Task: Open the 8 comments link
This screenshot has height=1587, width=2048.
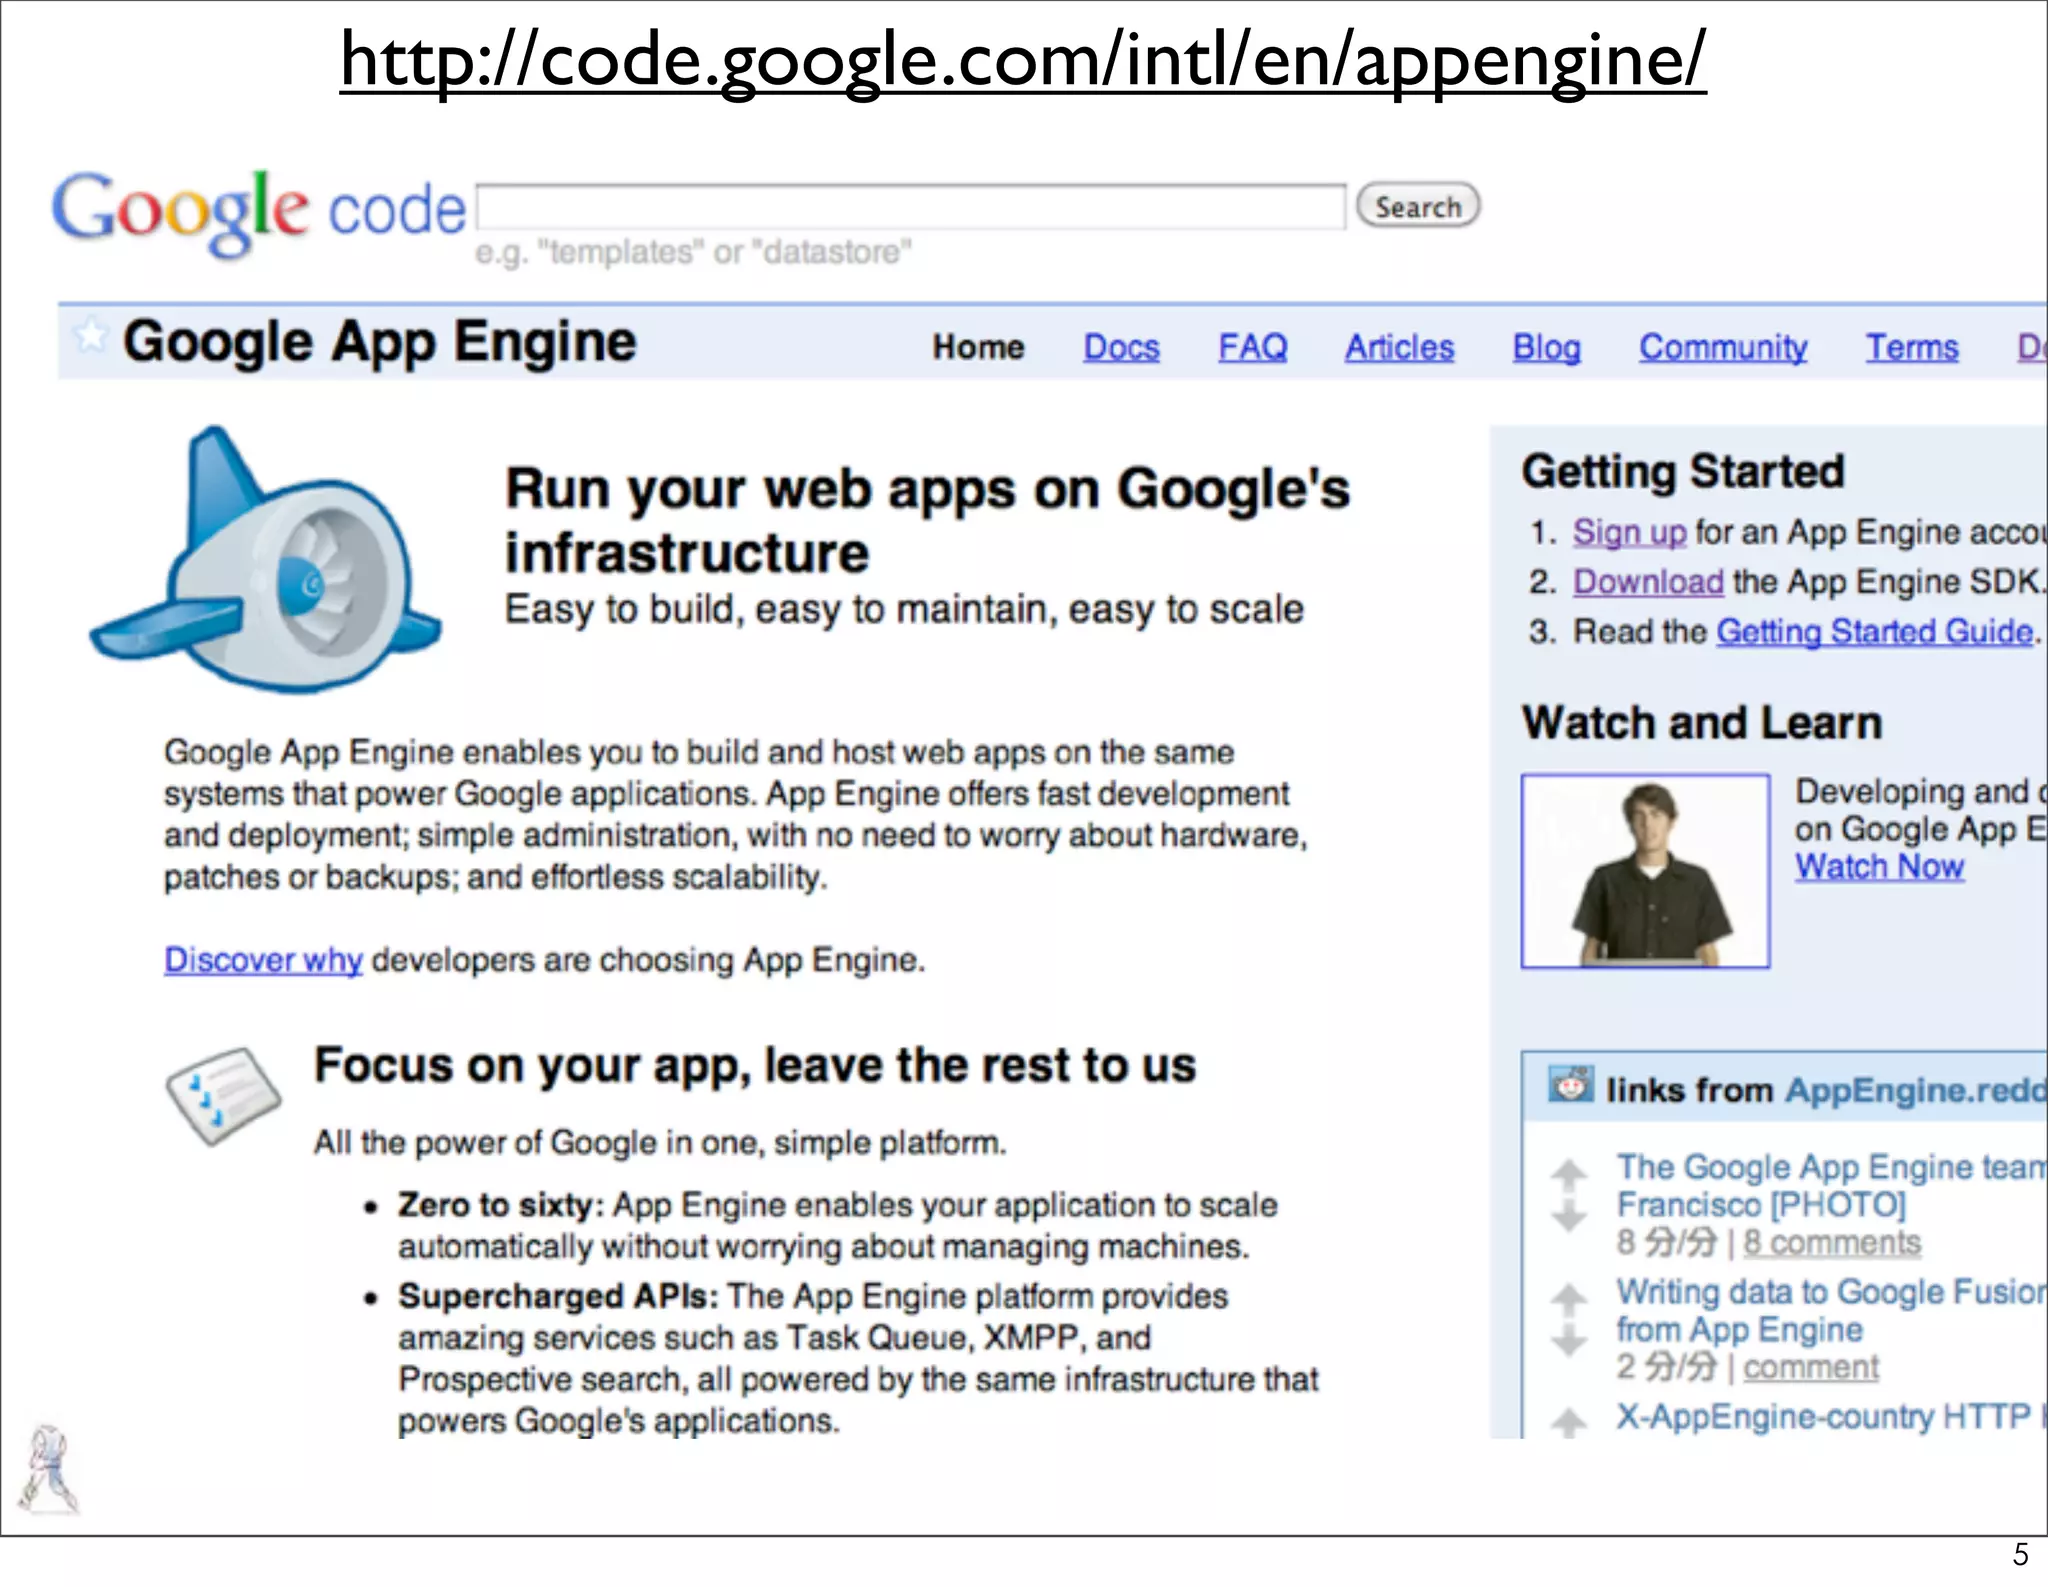Action: [1831, 1242]
